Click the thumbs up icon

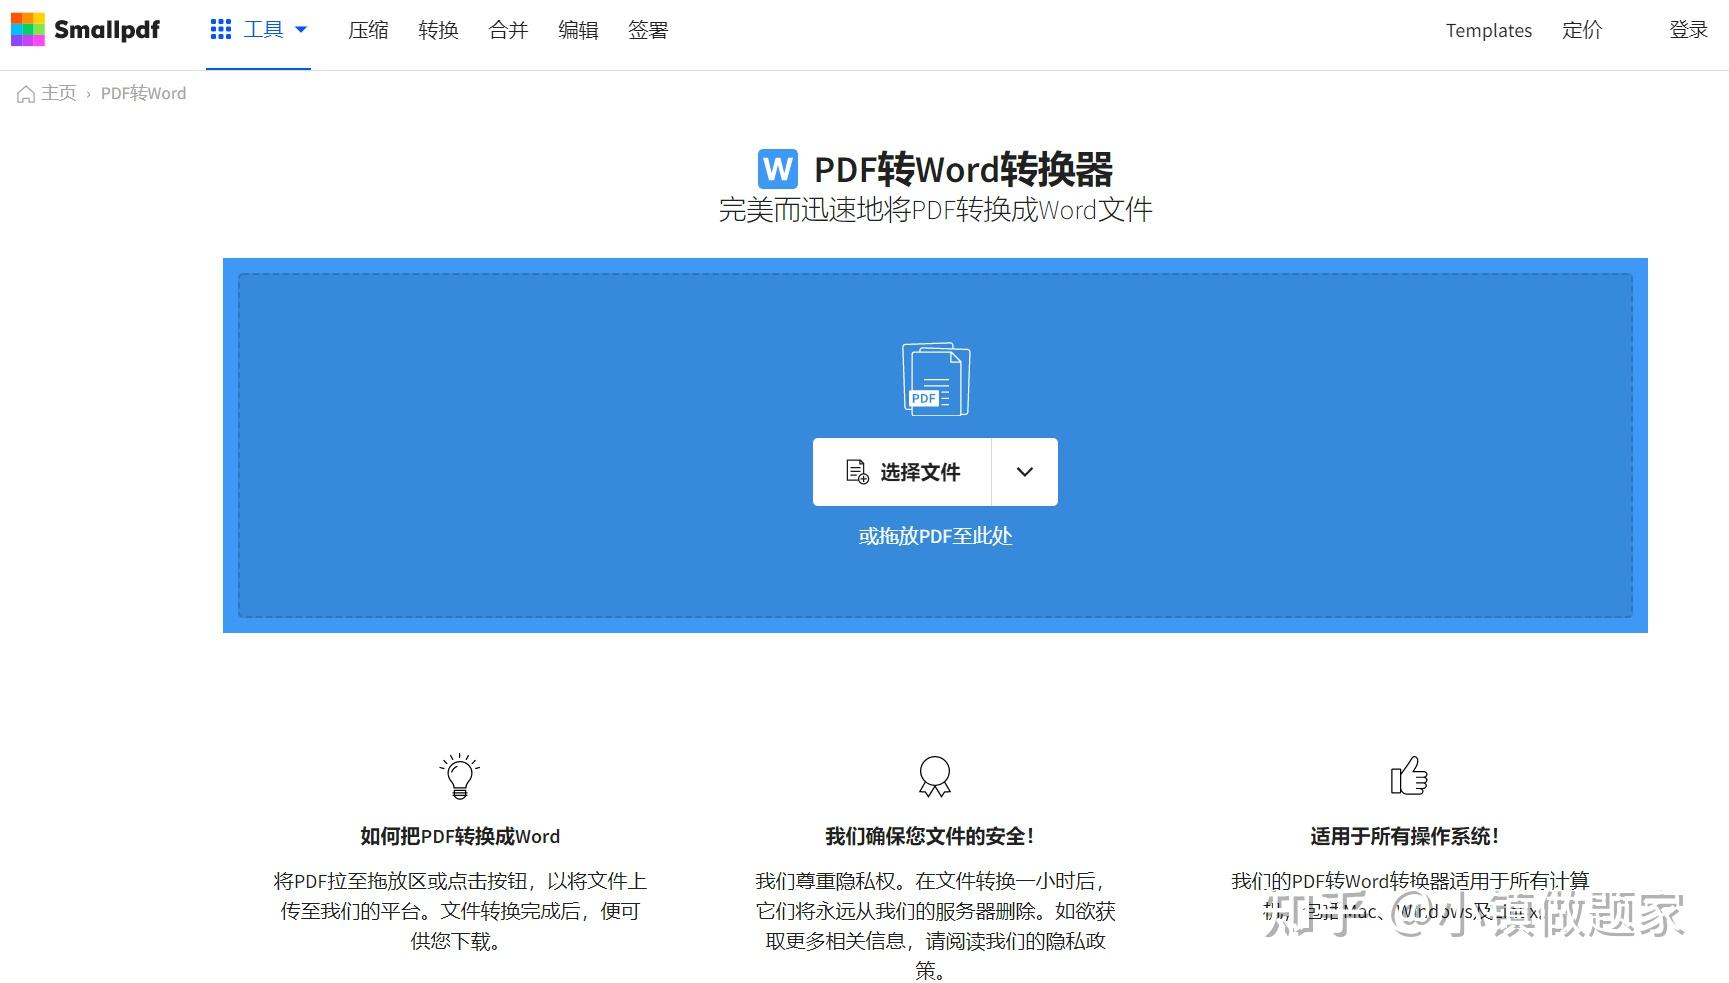(1409, 776)
